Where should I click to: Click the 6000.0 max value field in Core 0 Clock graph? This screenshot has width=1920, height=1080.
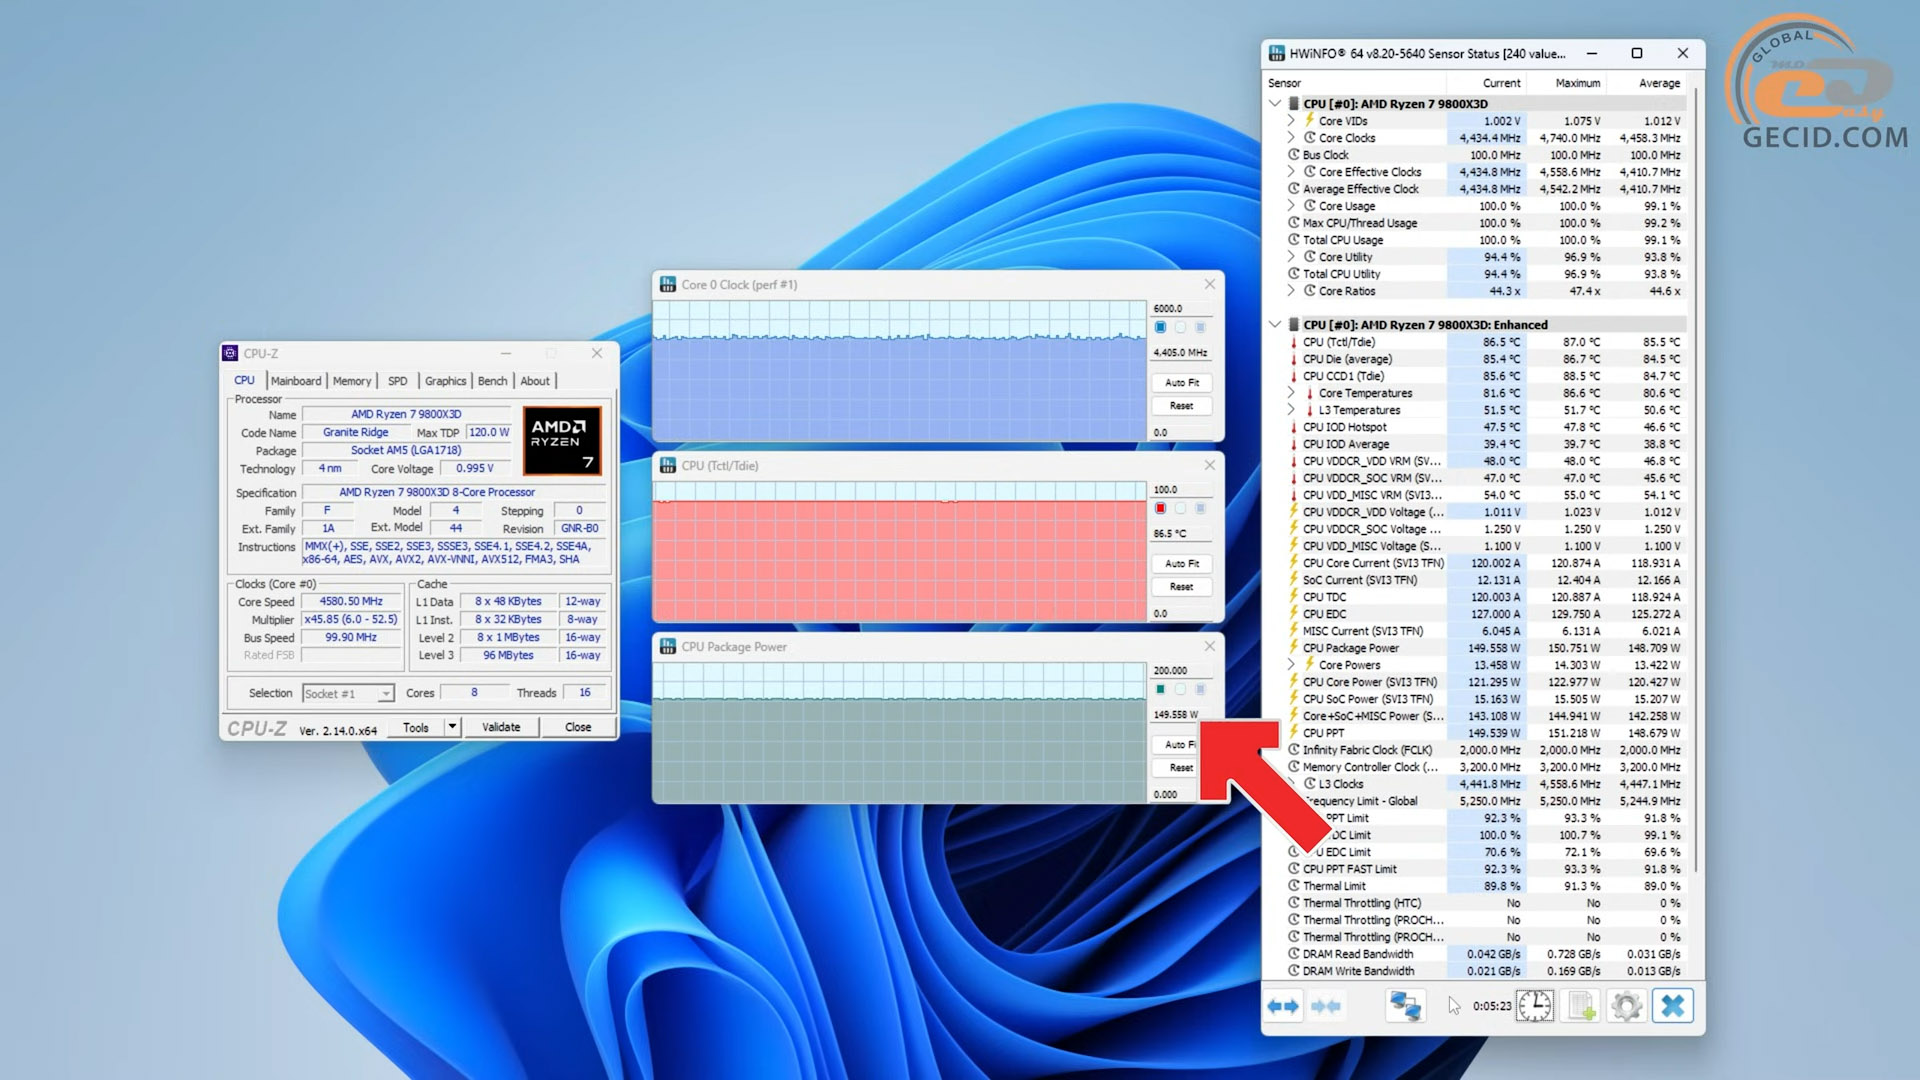[1181, 308]
